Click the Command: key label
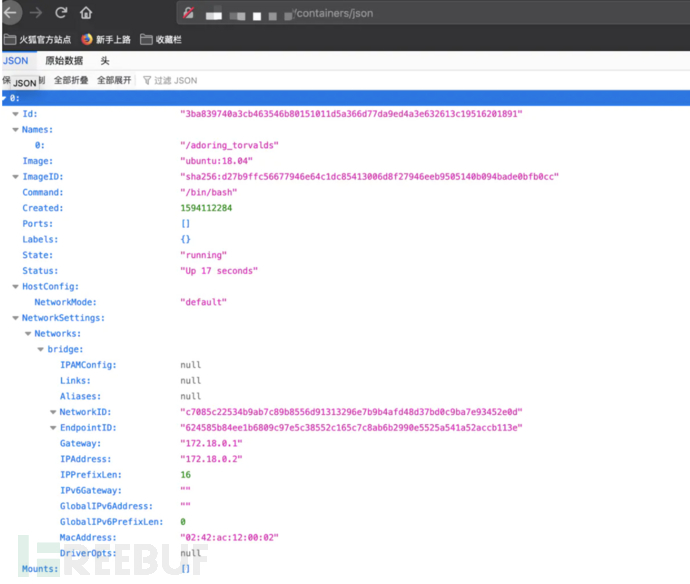 tap(43, 192)
